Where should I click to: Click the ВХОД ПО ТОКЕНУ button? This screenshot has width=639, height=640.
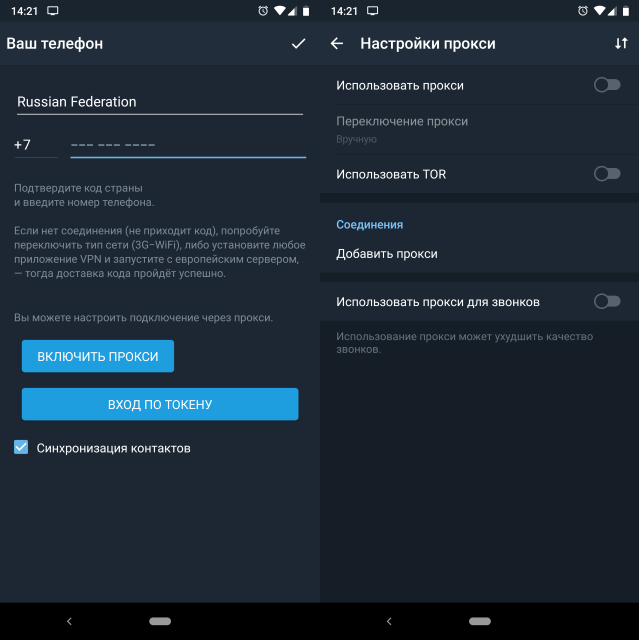click(160, 404)
